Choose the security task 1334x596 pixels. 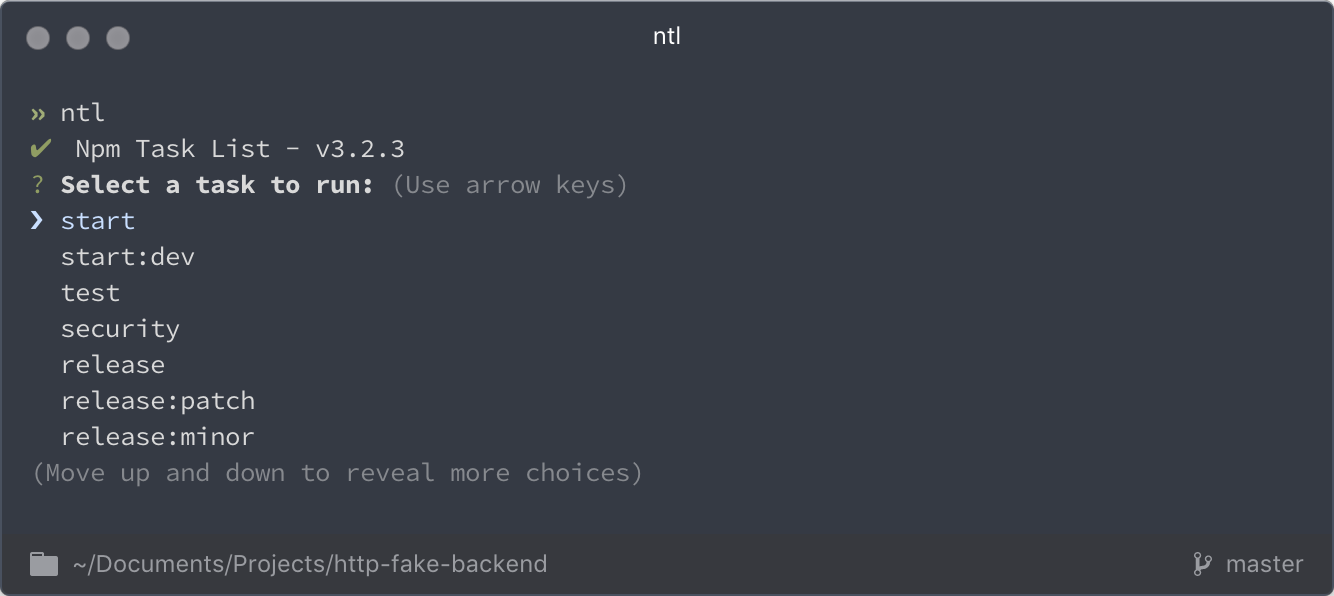tap(120, 328)
